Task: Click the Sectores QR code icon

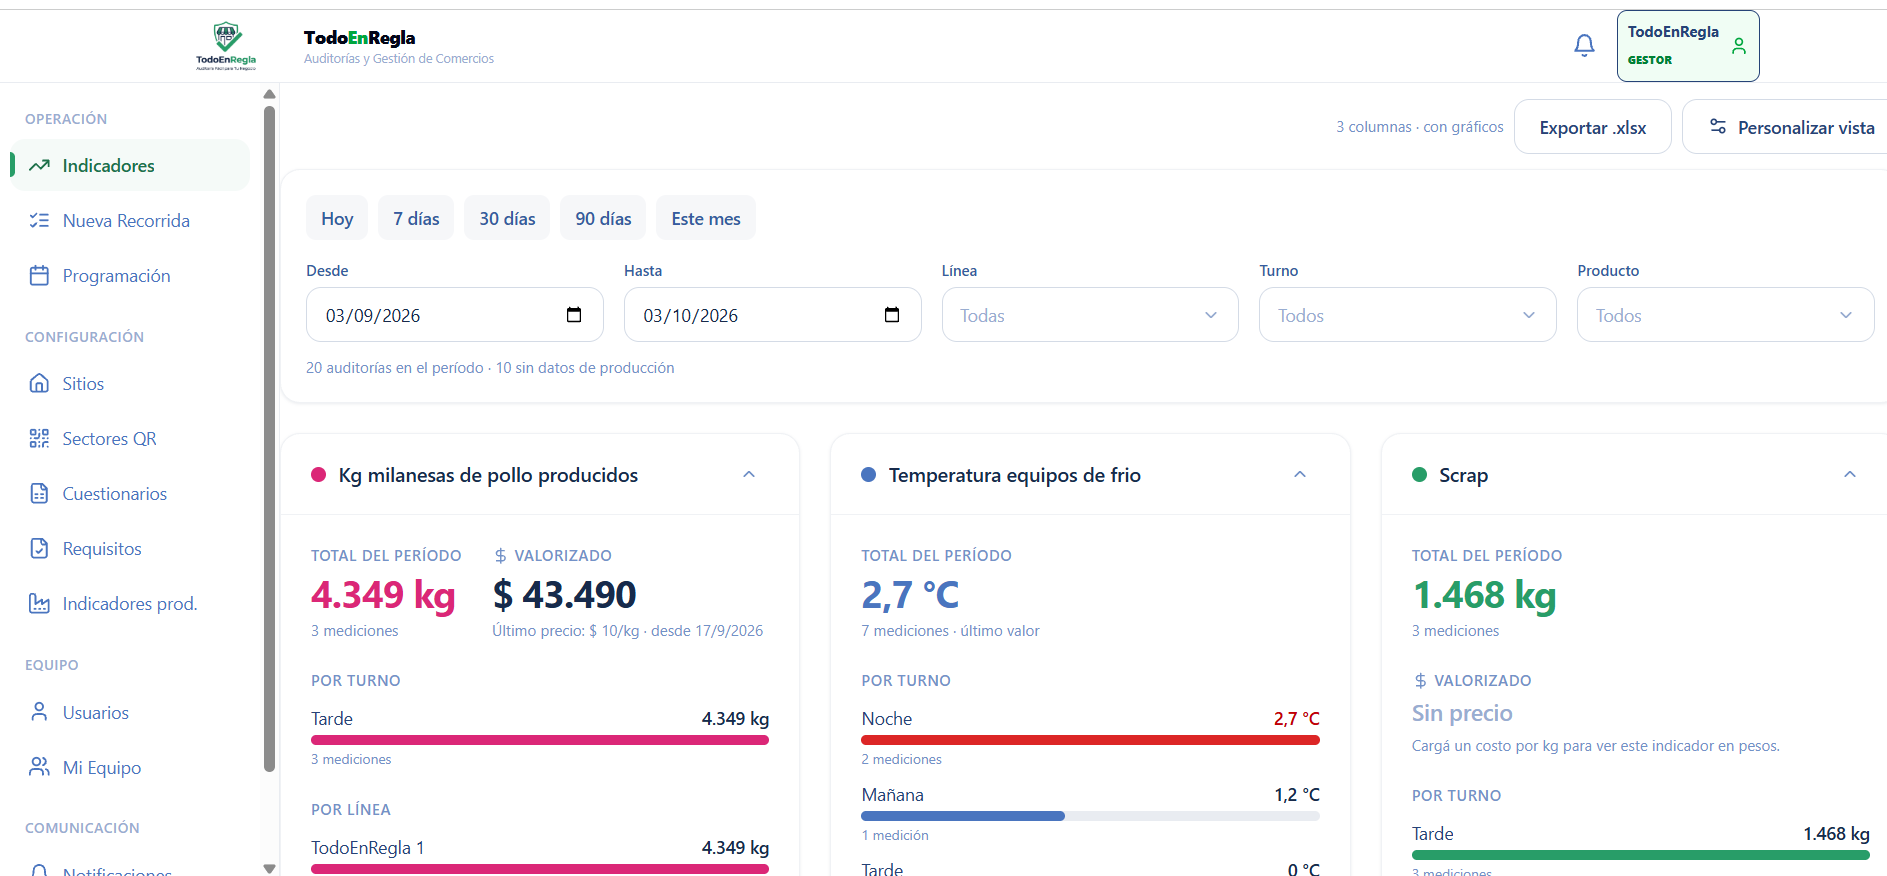Action: tap(39, 438)
